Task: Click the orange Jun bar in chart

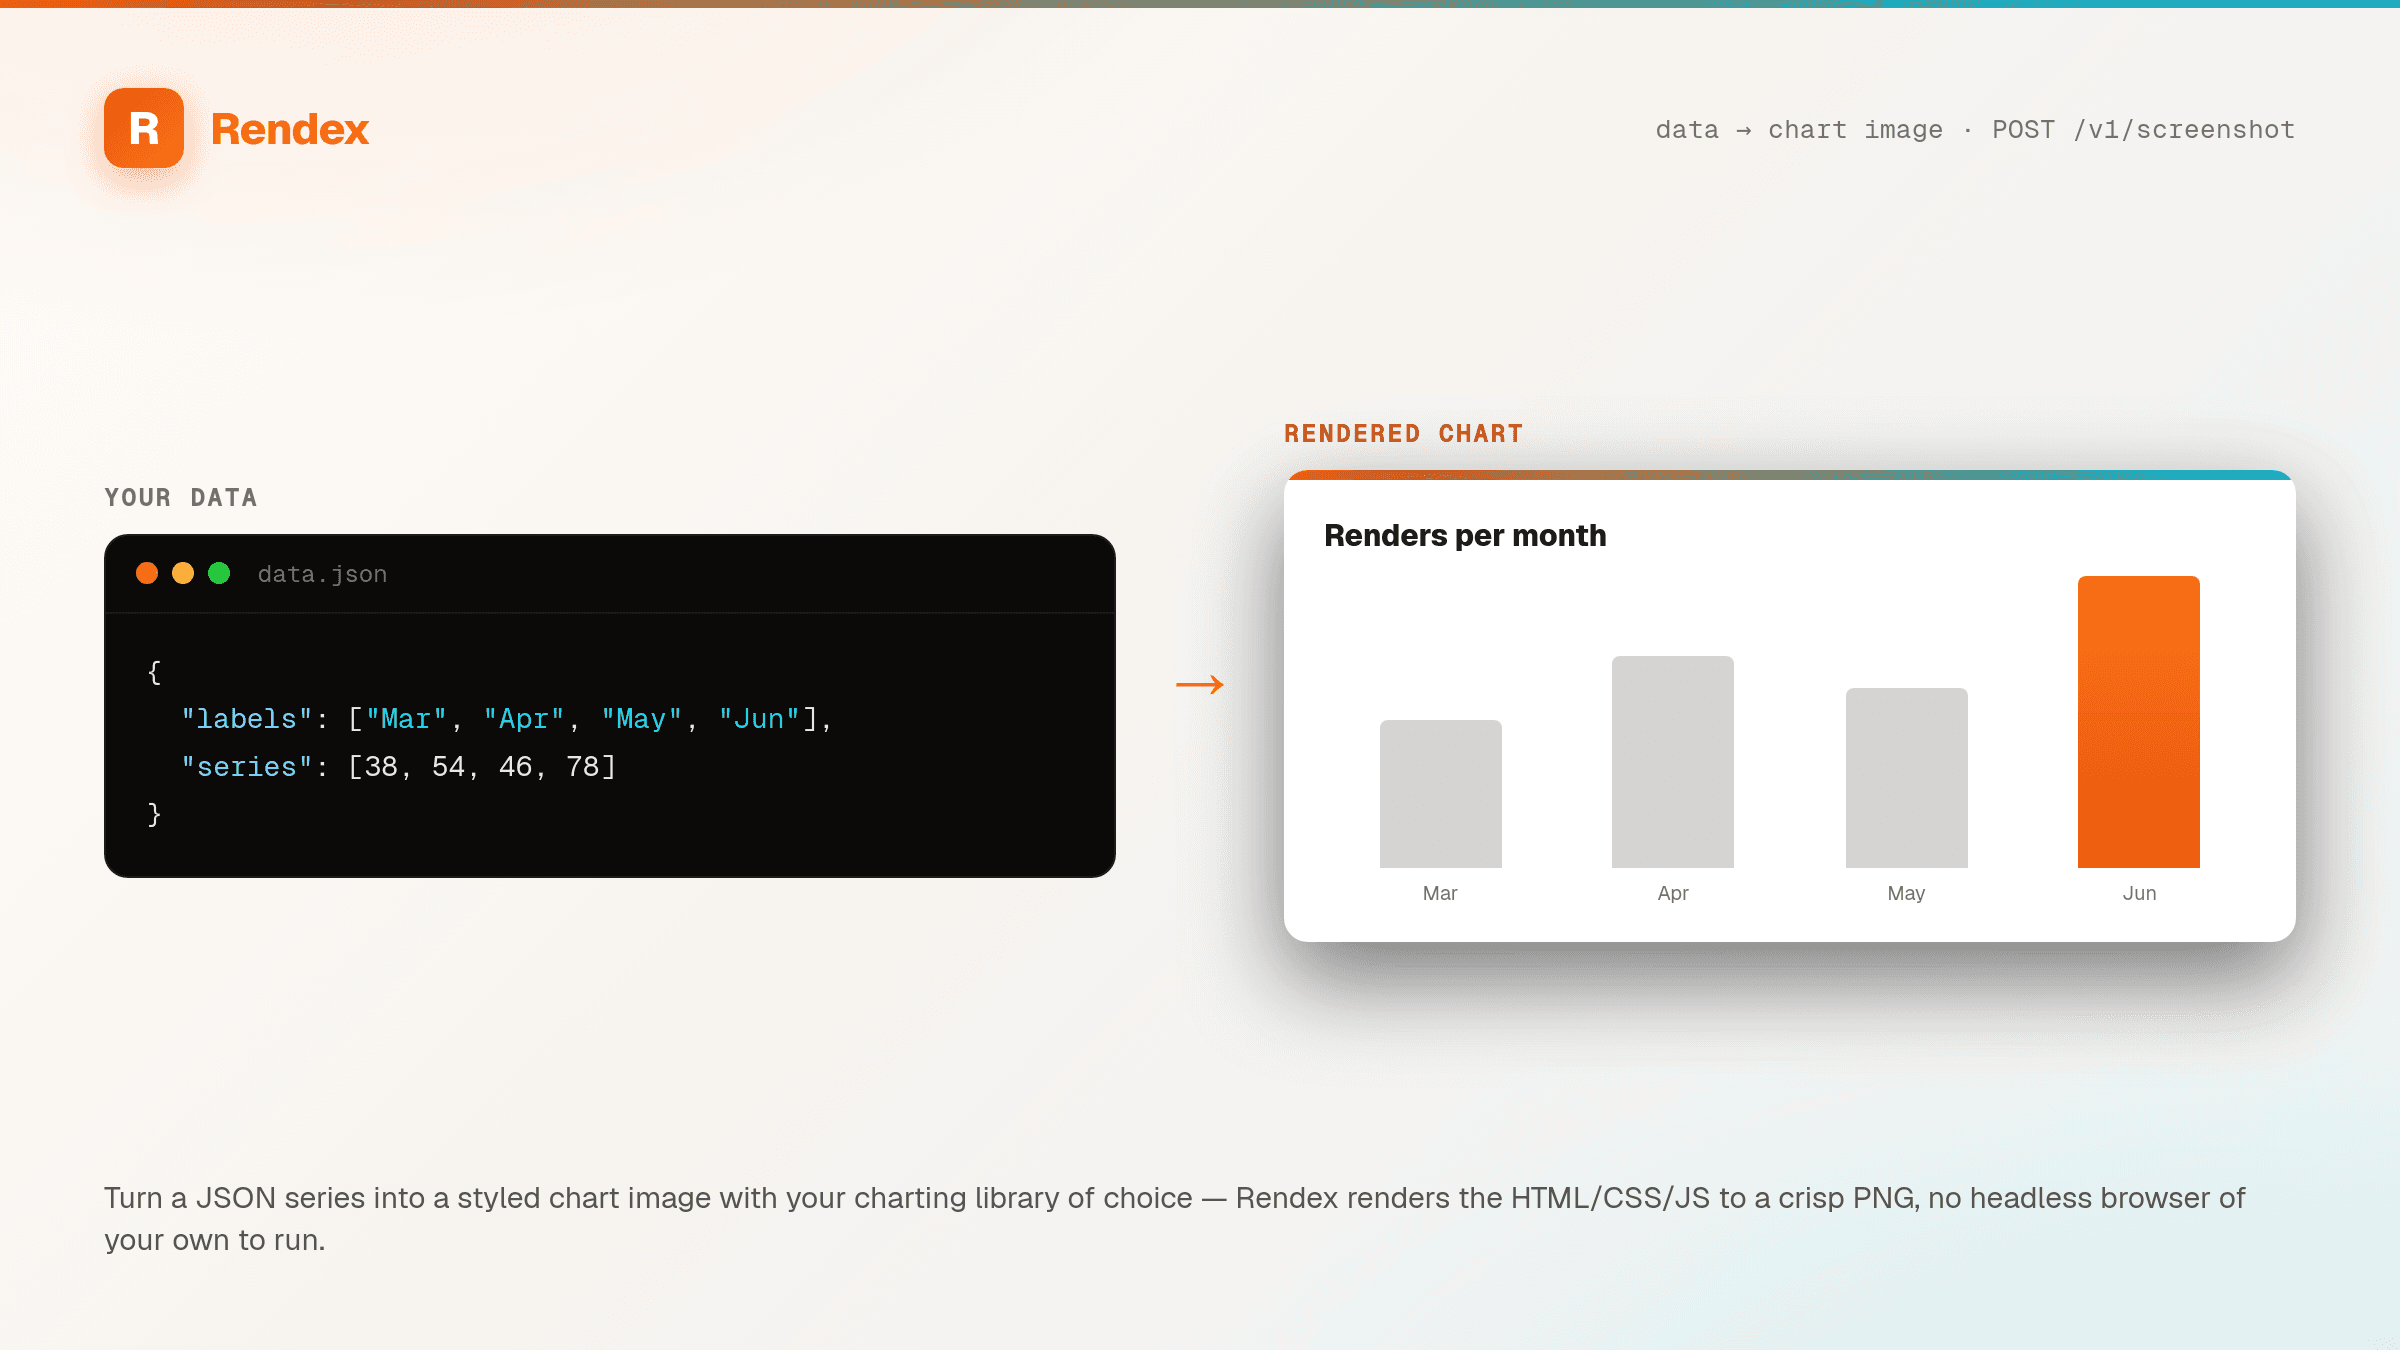Action: coord(2139,722)
